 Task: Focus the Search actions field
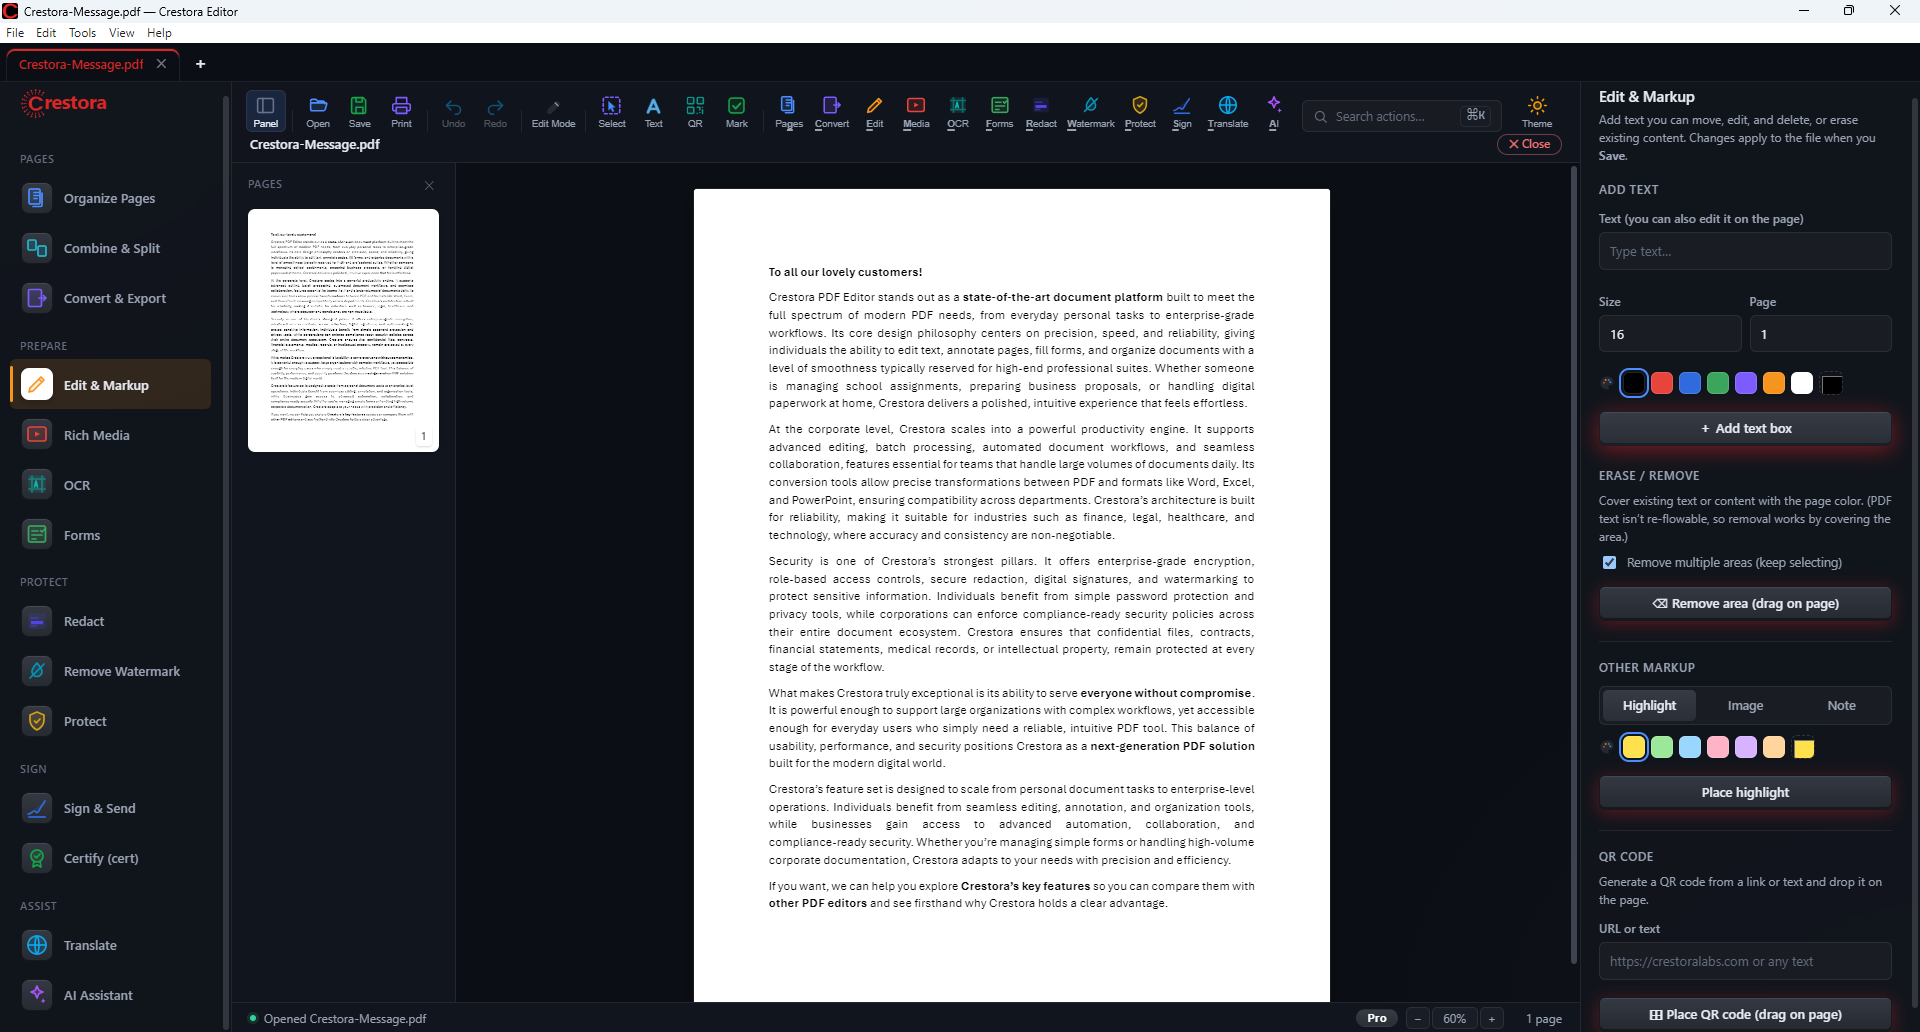1402,116
